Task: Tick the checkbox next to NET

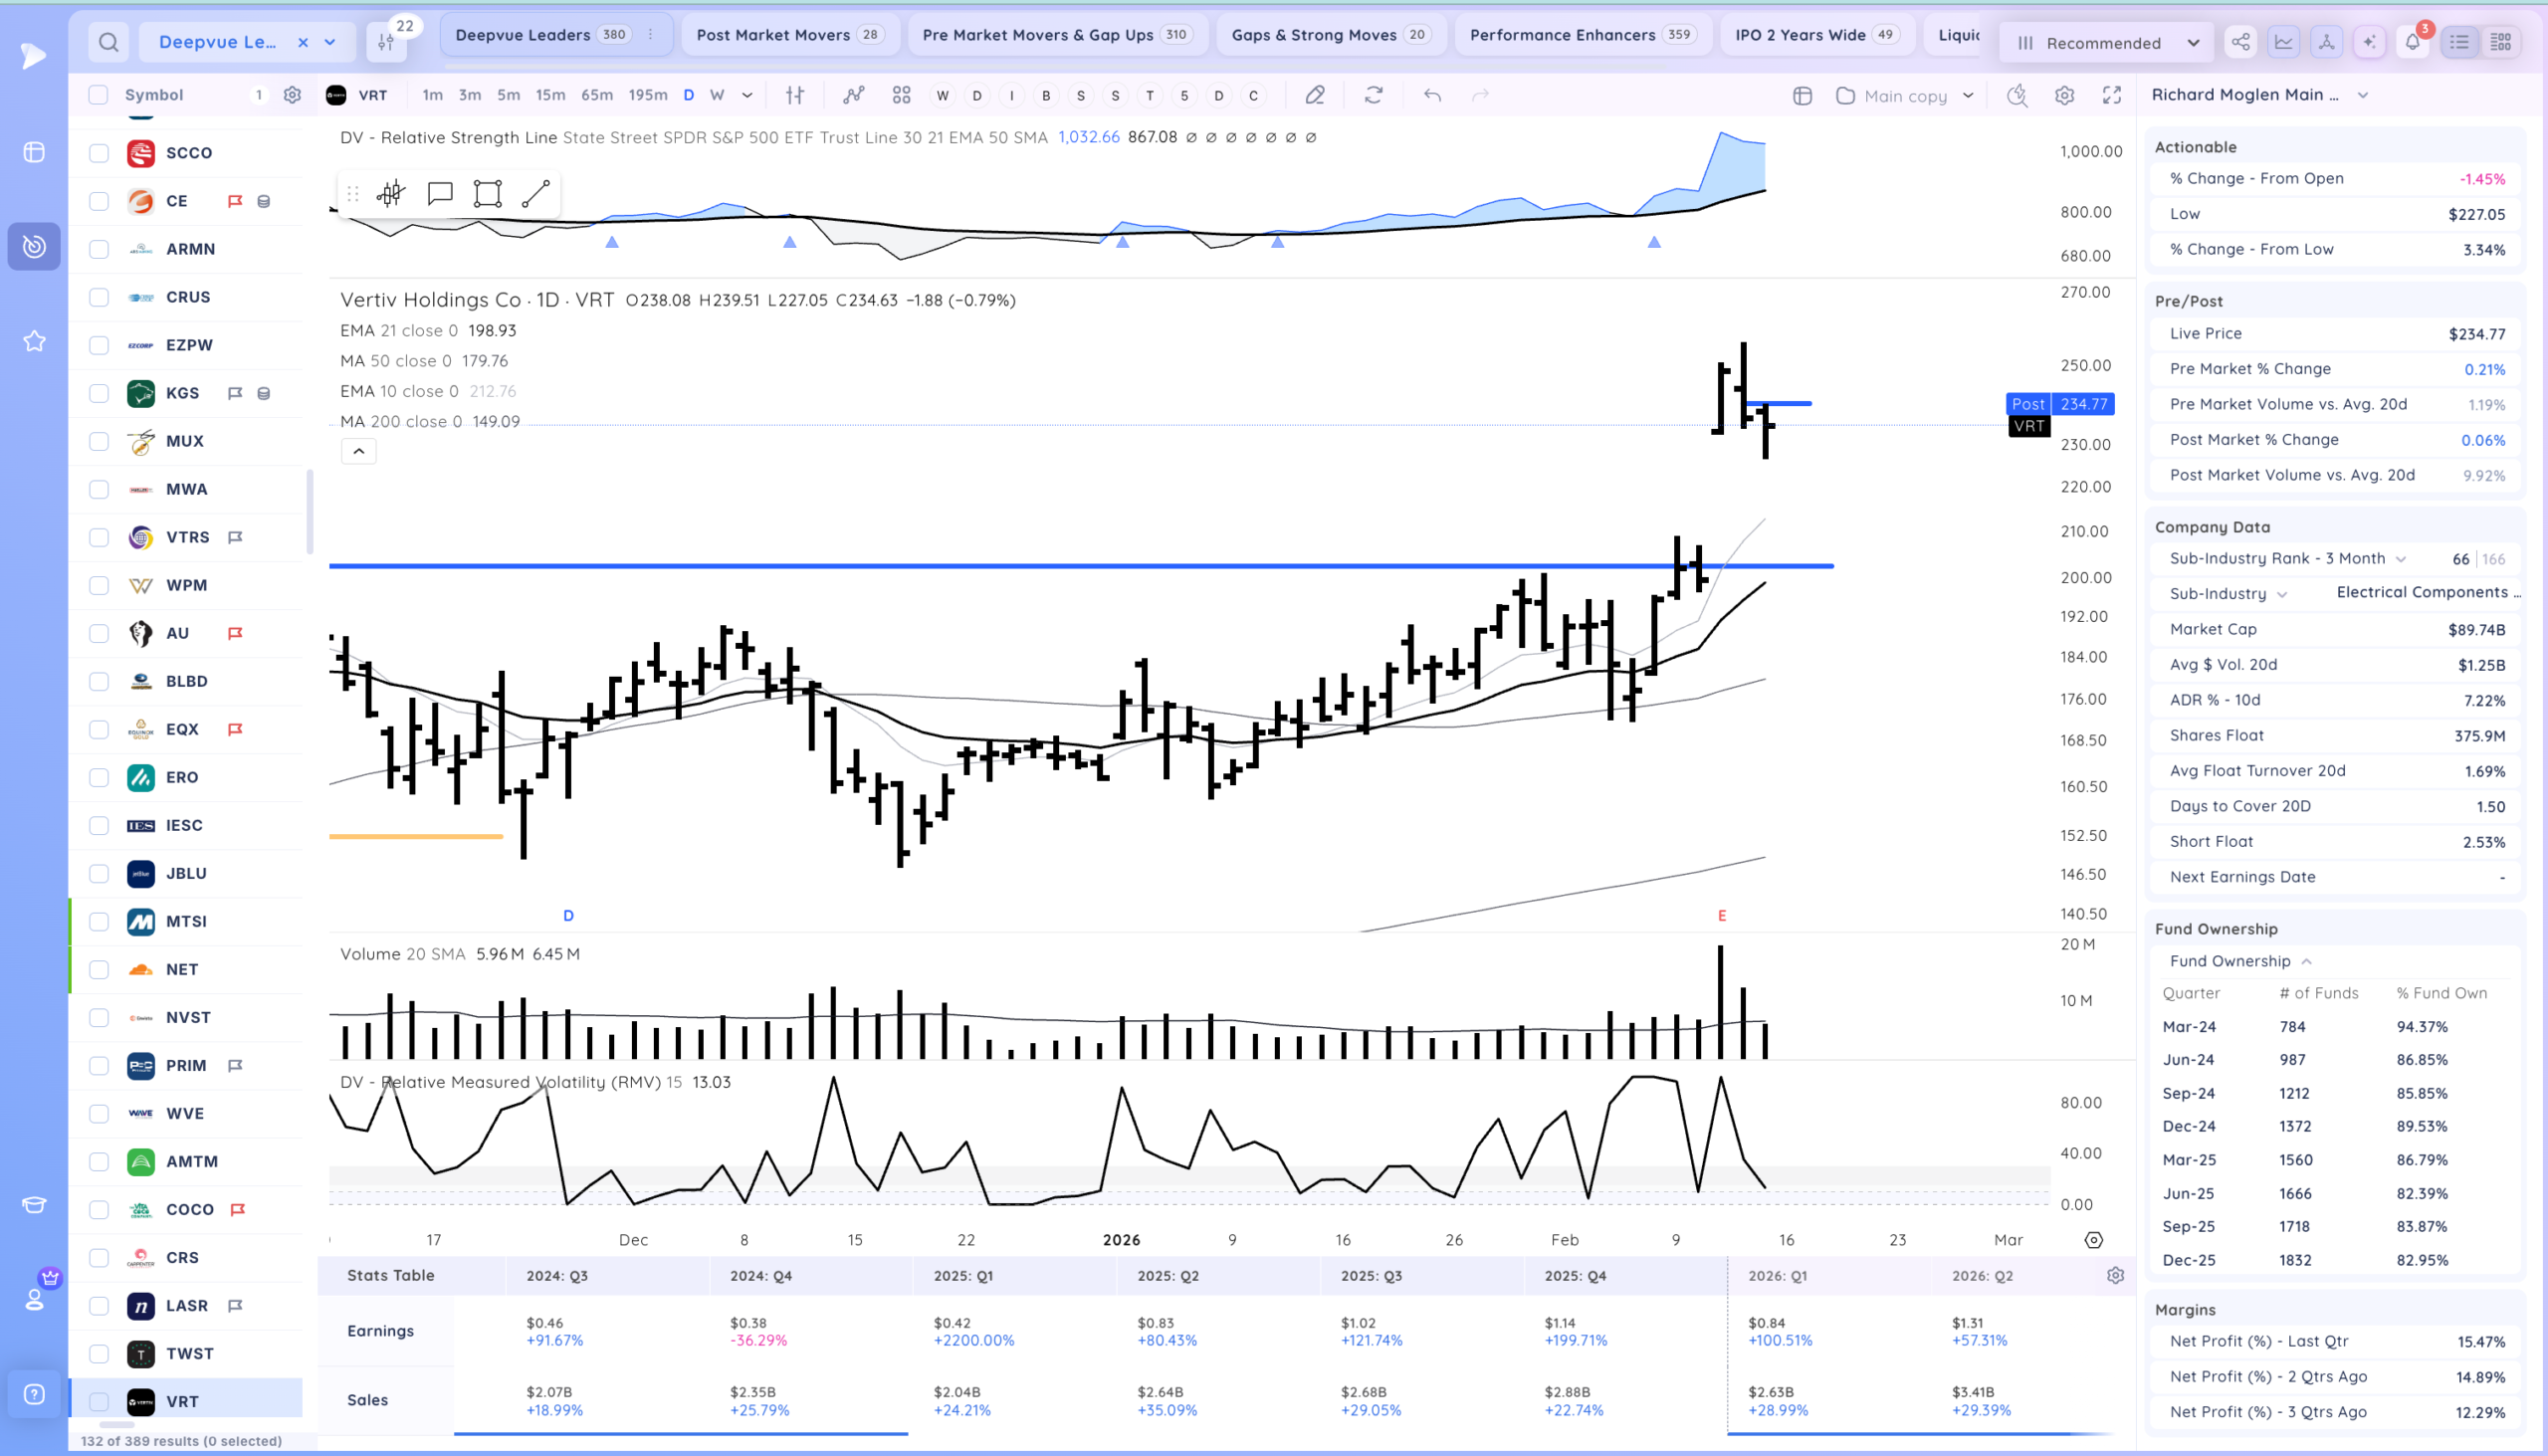Action: [99, 969]
